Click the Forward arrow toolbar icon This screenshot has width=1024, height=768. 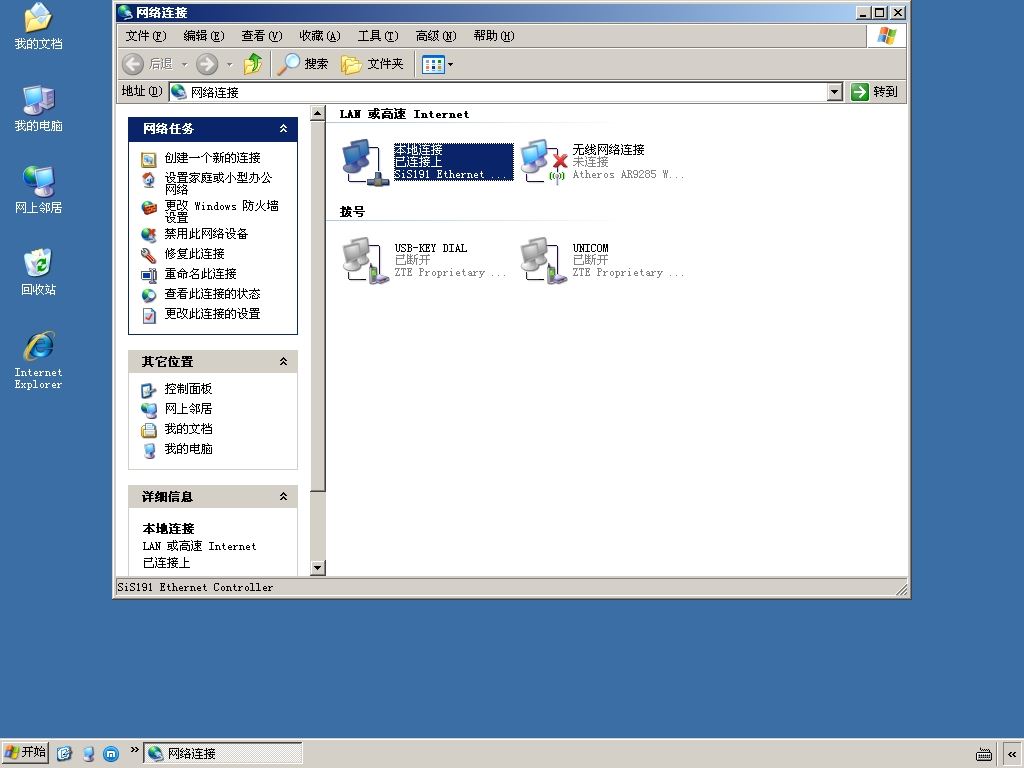[207, 64]
